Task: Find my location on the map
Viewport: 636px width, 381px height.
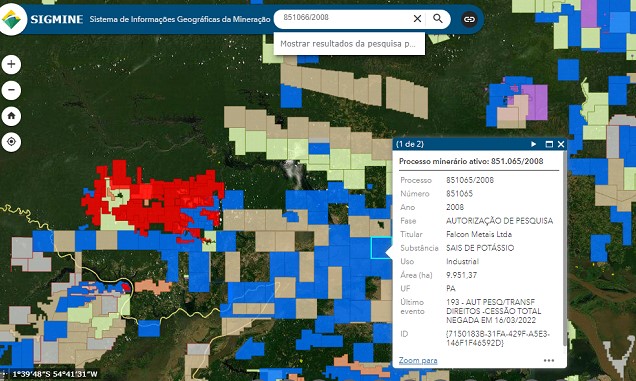Action: coord(11,142)
